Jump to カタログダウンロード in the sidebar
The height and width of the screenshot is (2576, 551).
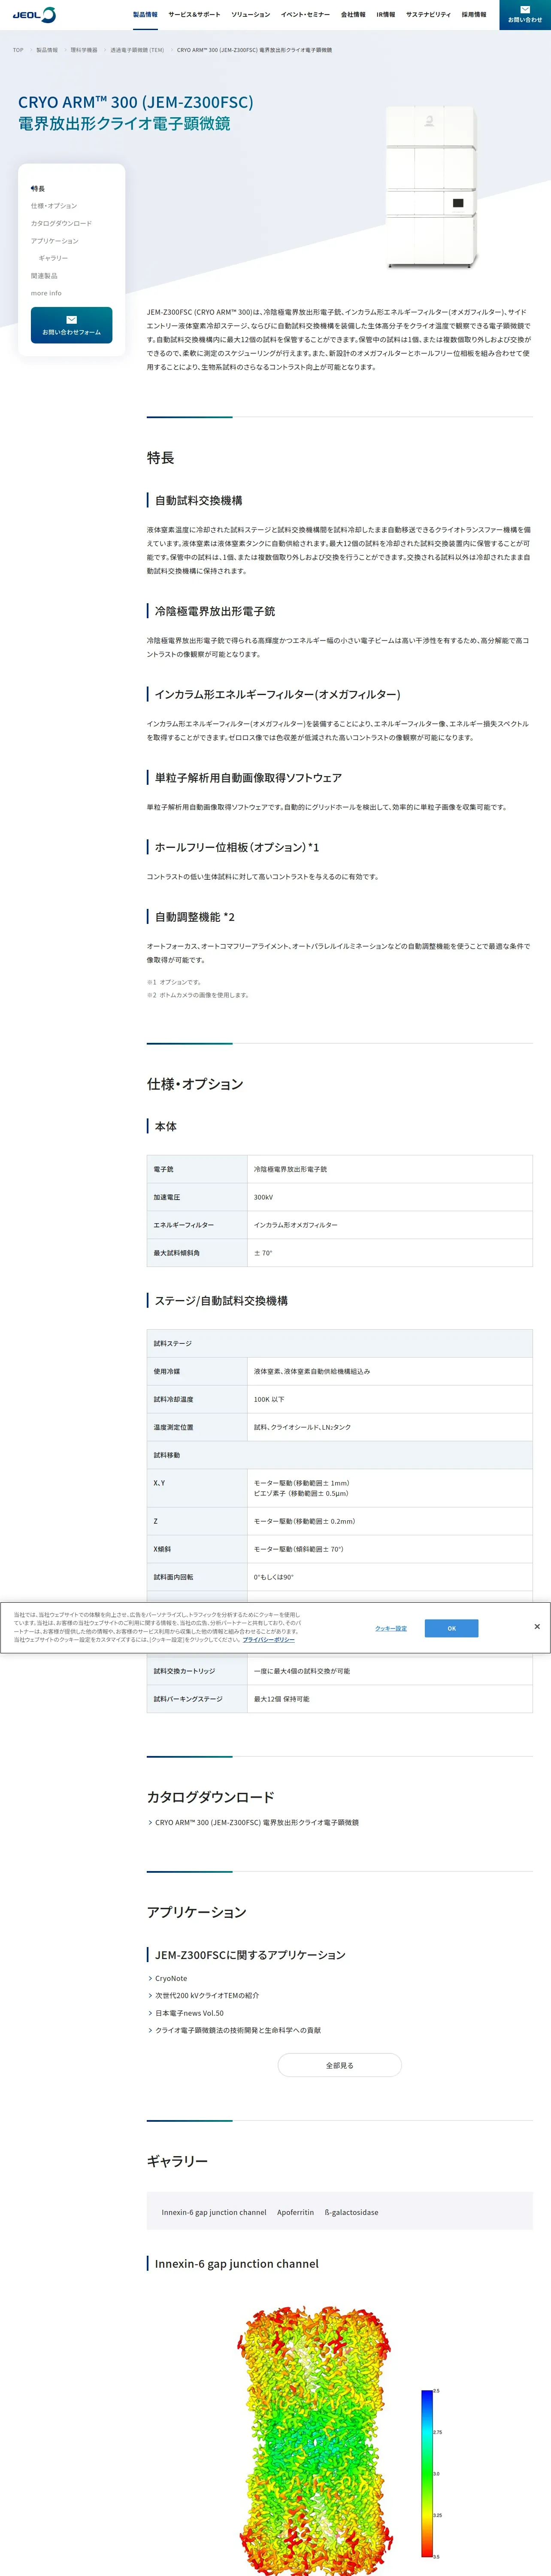61,223
